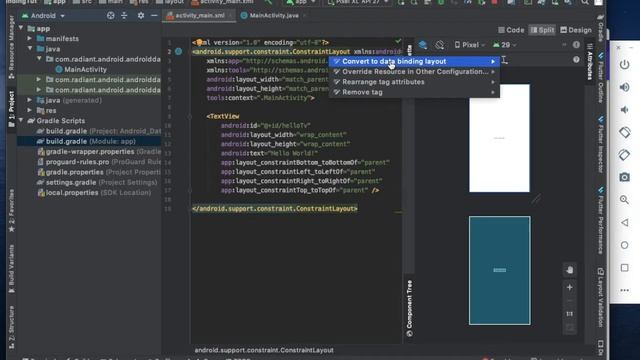
Task: Take emulator screenshot with camera icon
Action: tap(624, 177)
